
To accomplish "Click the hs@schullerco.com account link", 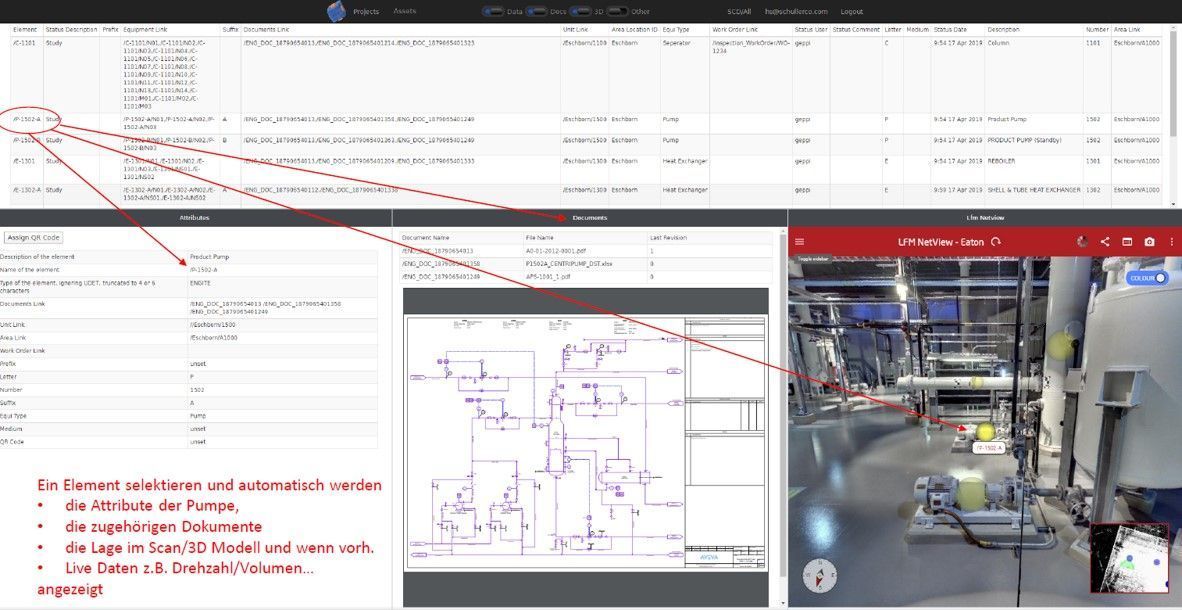I will (x=795, y=11).
